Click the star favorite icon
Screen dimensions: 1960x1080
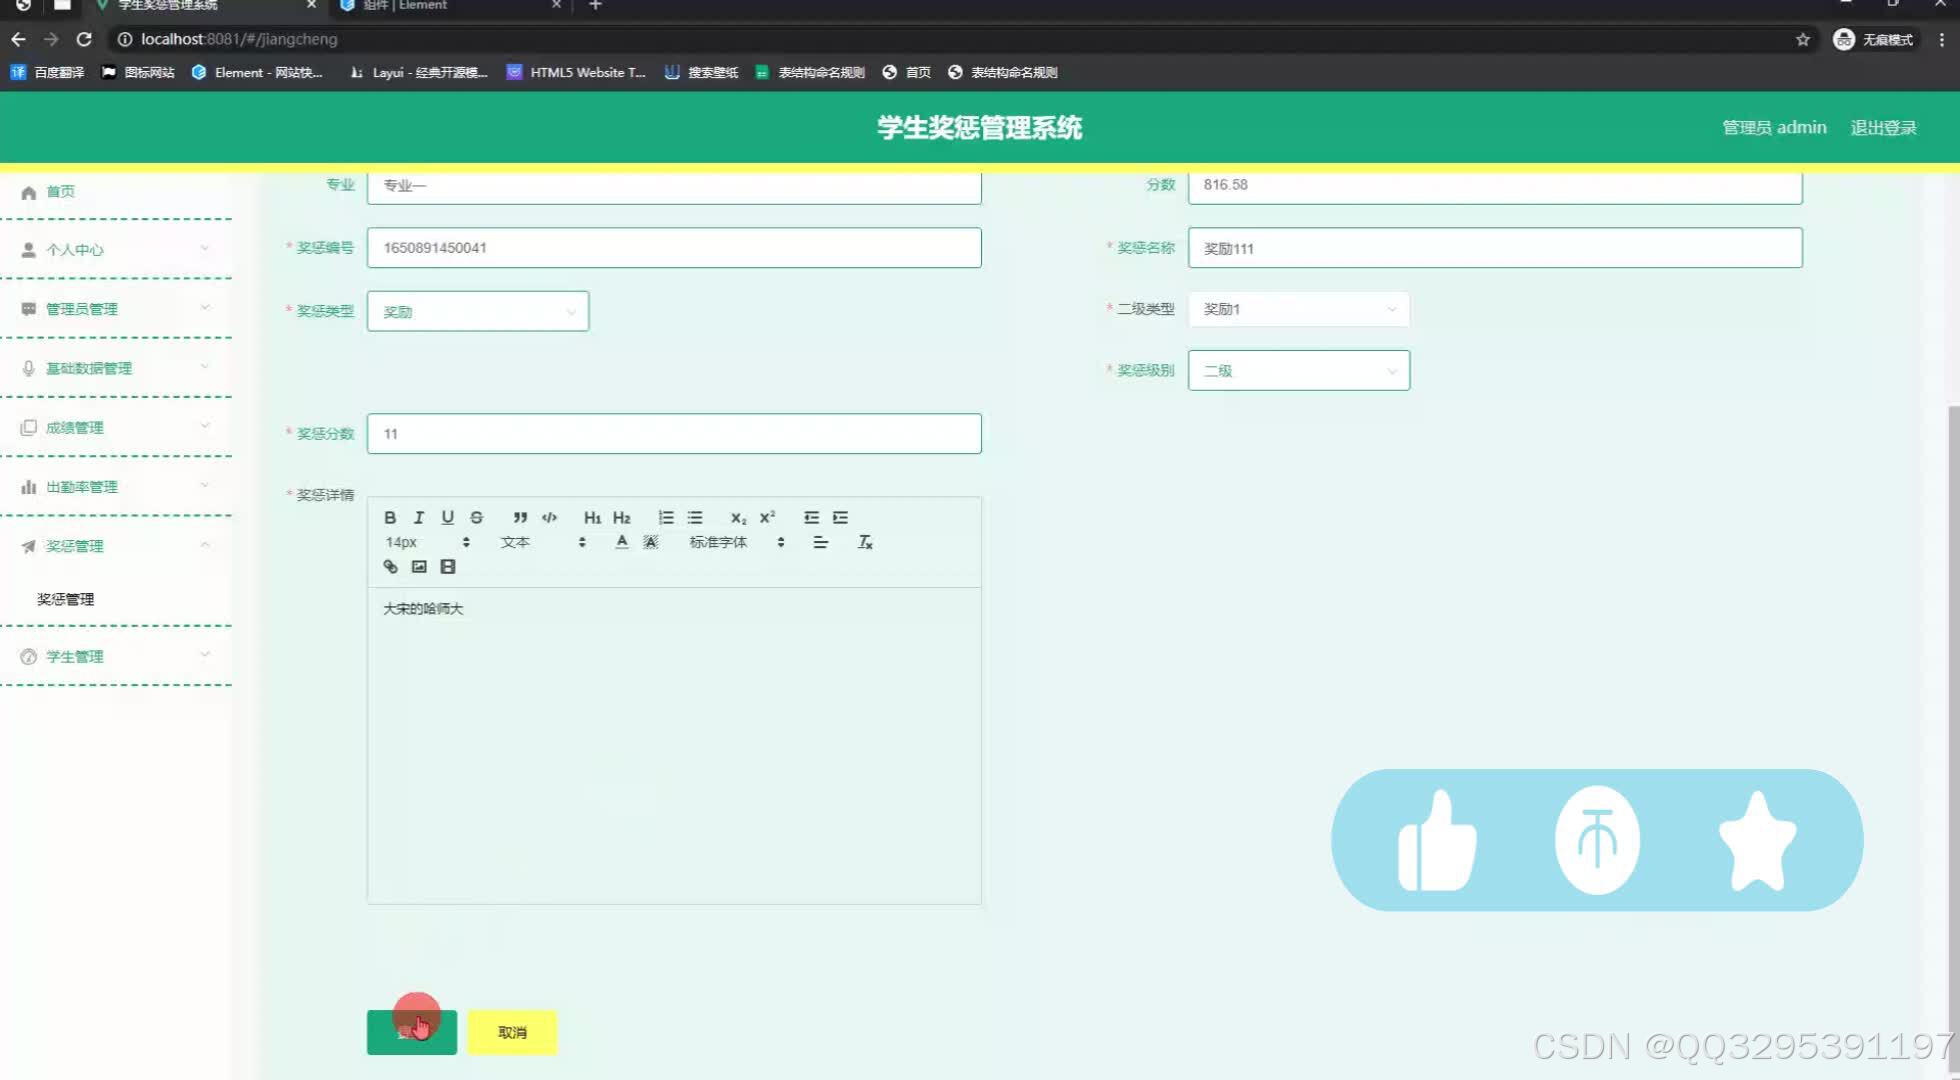1757,840
